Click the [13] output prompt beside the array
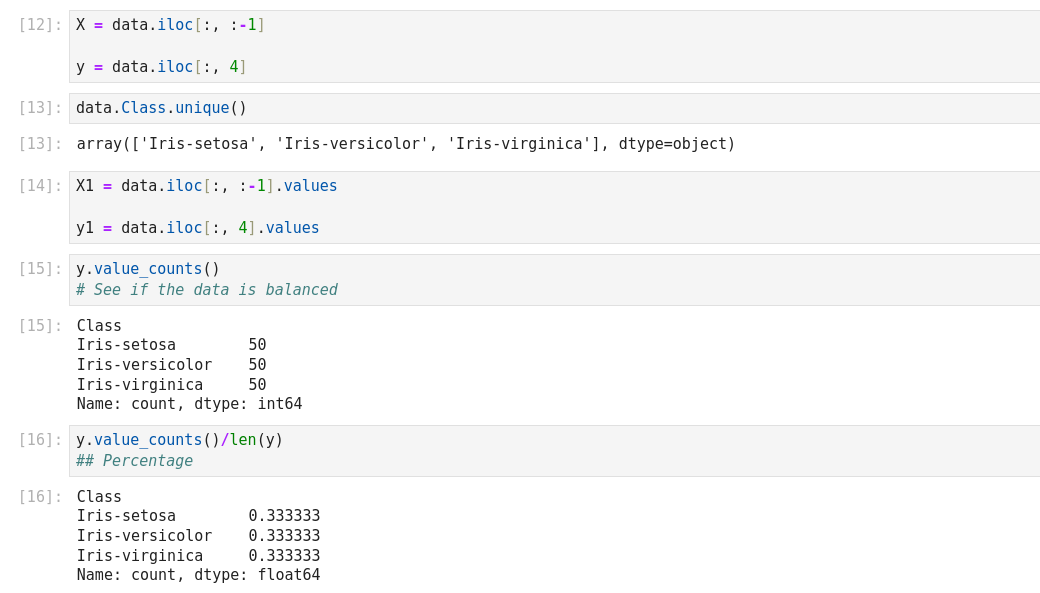The image size is (1040, 593). (40, 144)
